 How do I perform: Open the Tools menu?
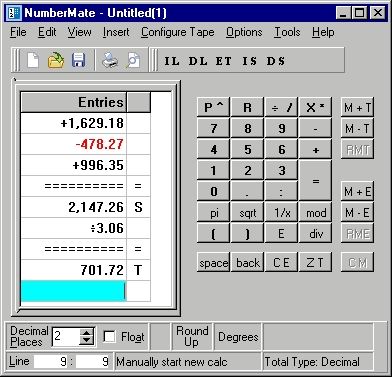287,32
